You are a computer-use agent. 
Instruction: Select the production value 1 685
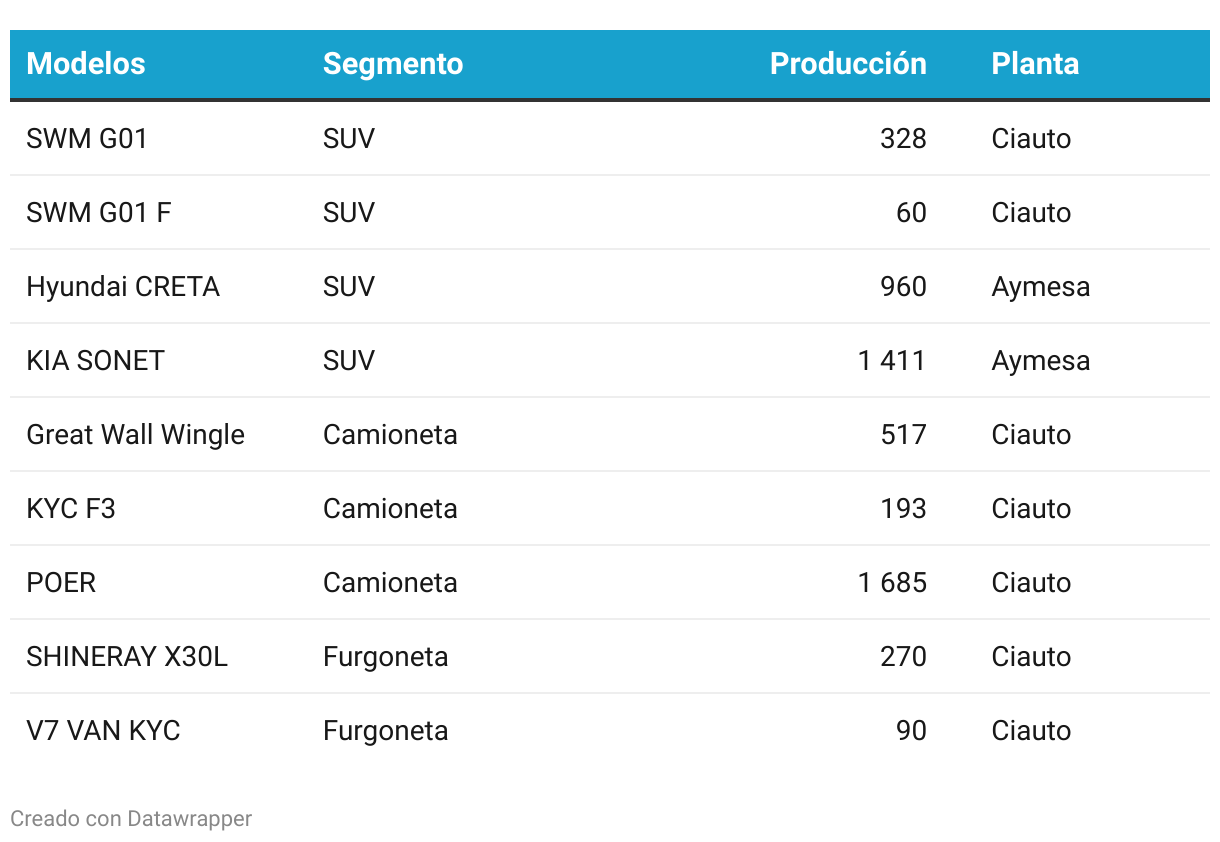[x=892, y=582]
